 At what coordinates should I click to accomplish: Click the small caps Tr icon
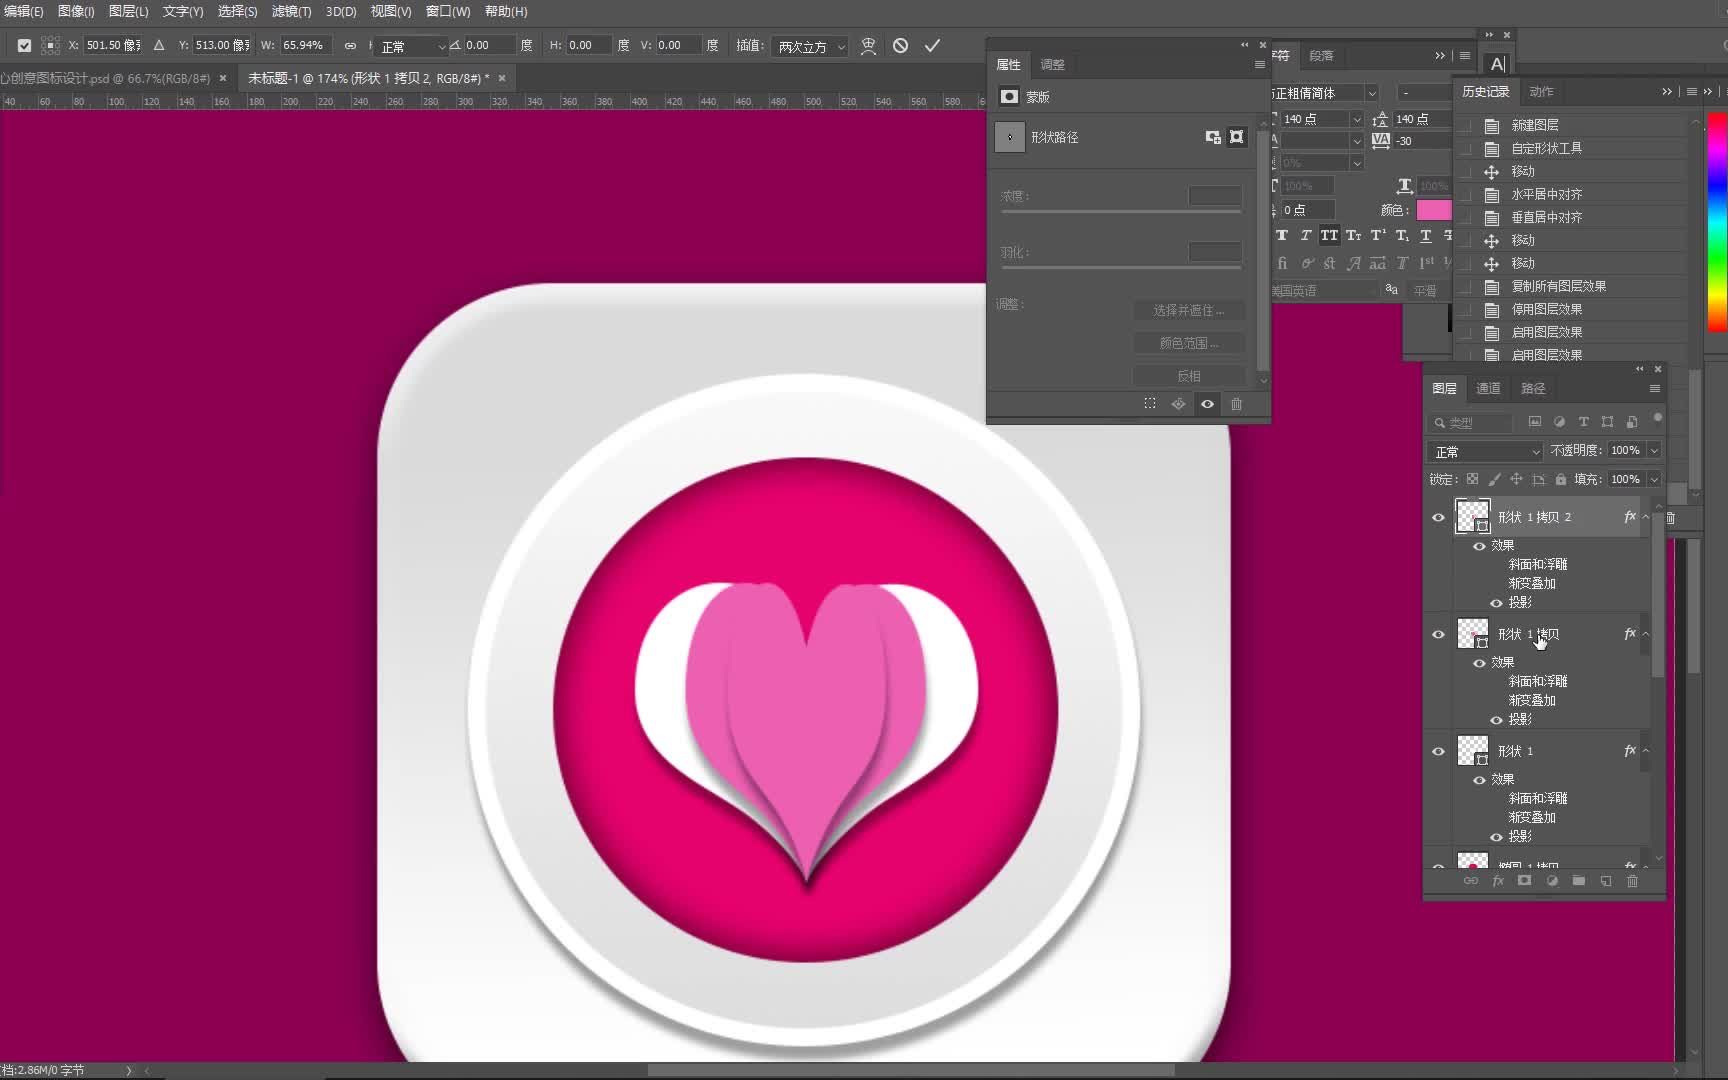coord(1353,236)
